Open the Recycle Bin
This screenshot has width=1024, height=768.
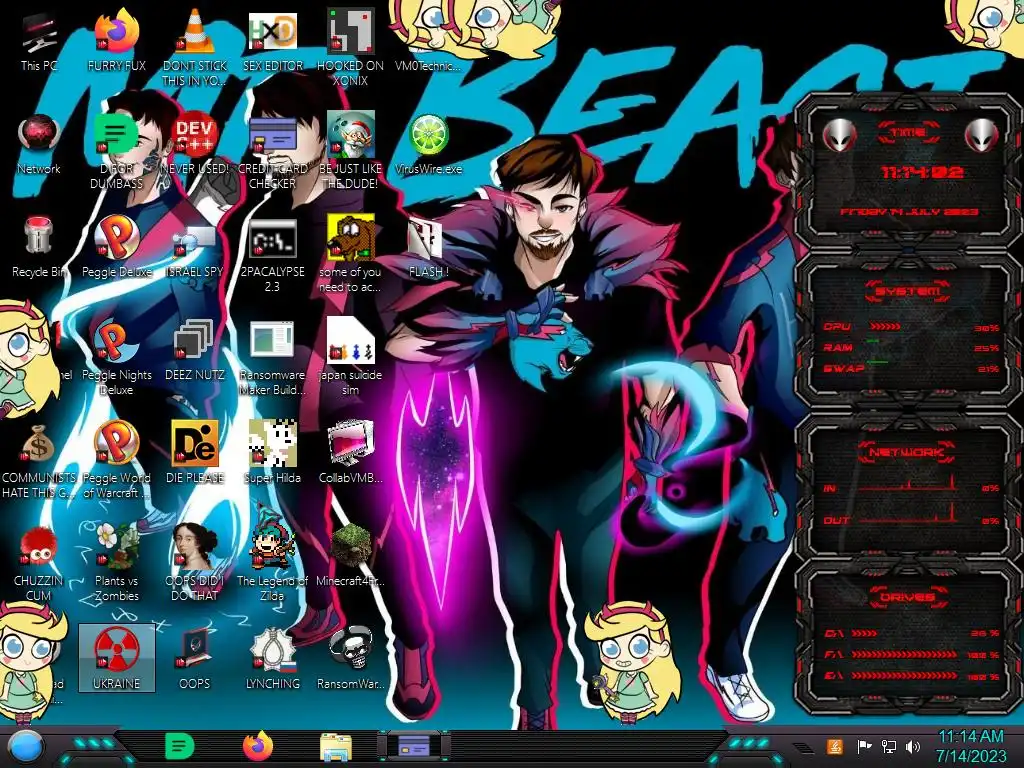pyautogui.click(x=39, y=248)
